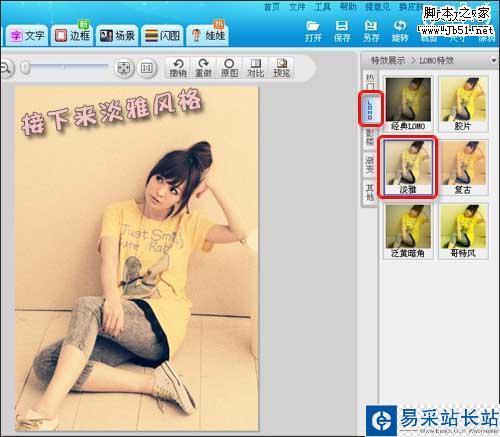Click the 重做 redo icon
Screen dimensions: 500x437
pos(203,68)
